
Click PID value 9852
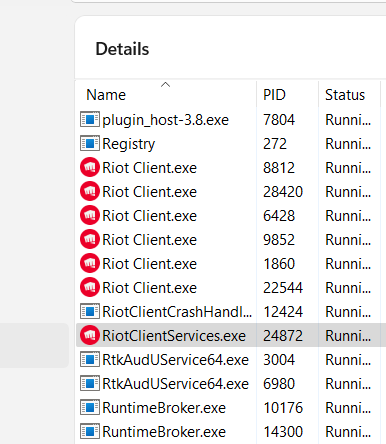279,240
